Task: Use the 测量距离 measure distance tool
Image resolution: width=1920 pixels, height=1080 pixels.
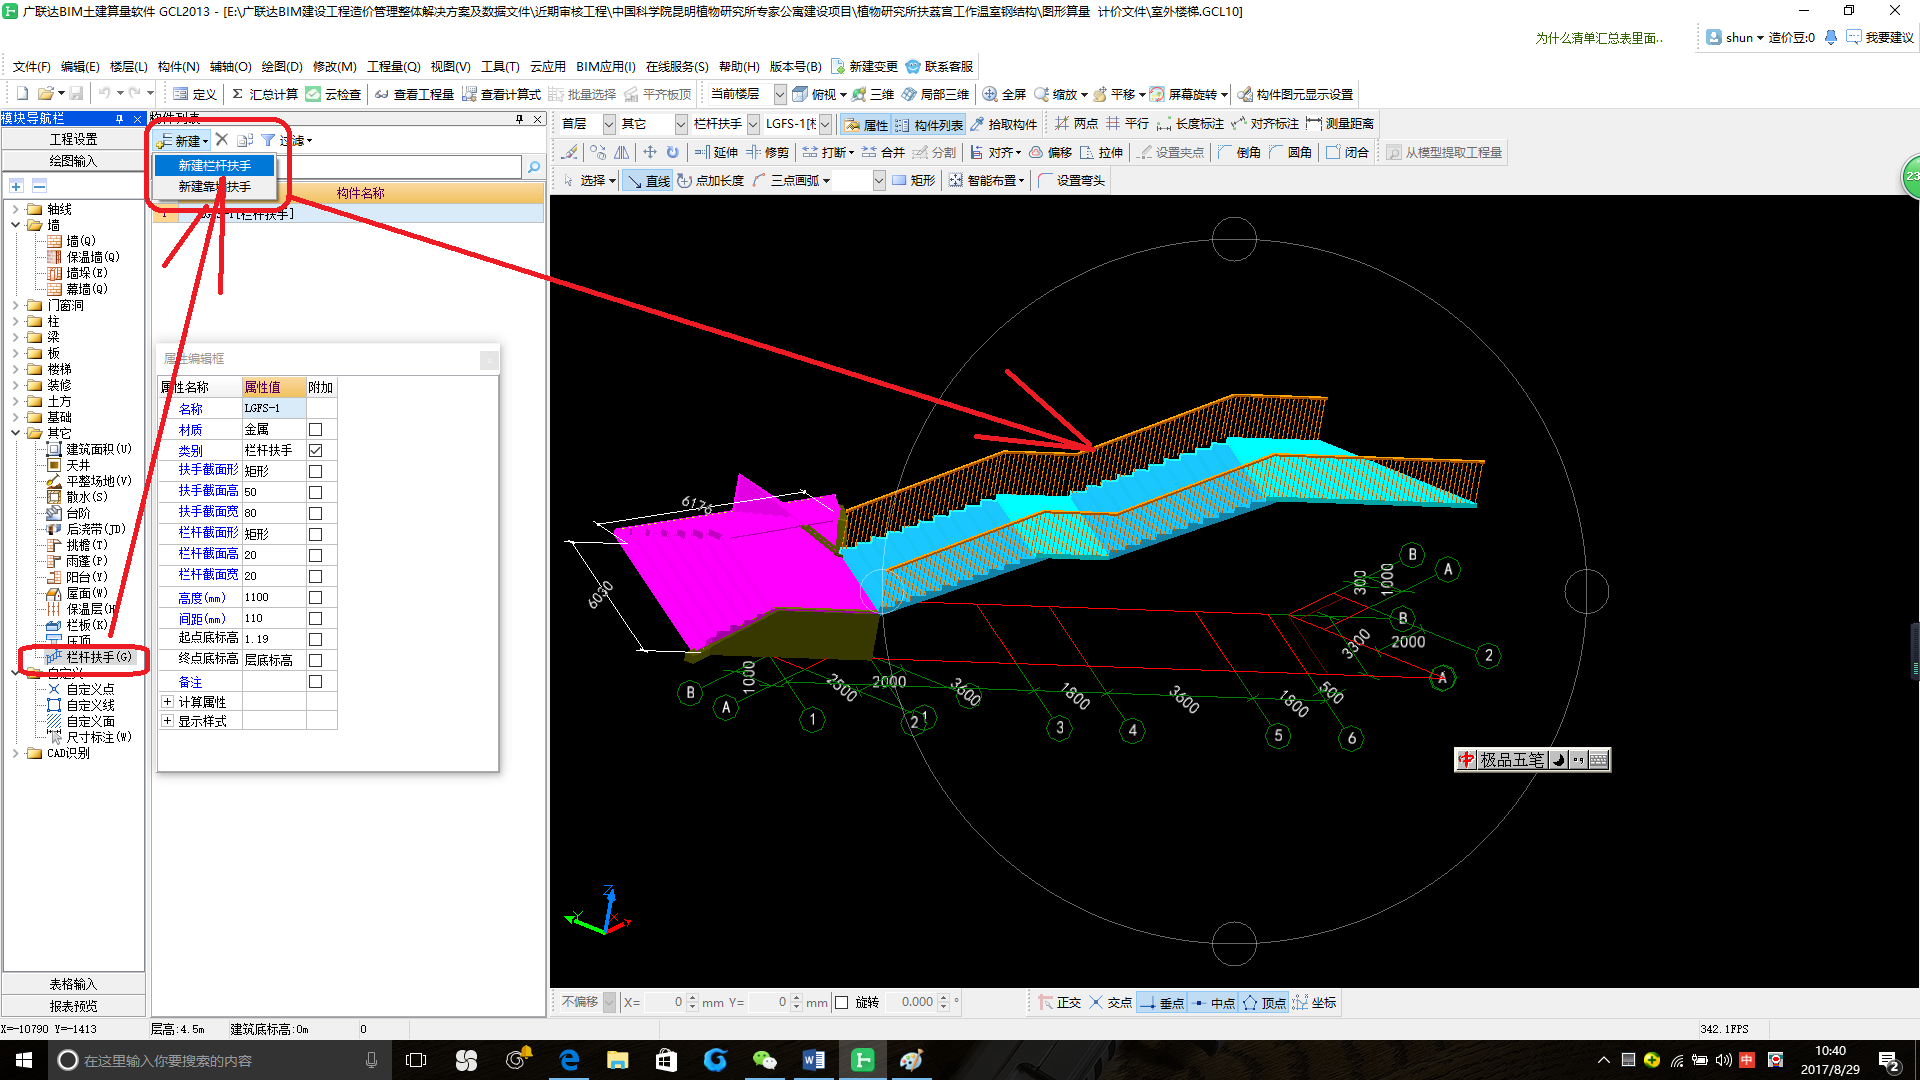Action: (x=1340, y=124)
